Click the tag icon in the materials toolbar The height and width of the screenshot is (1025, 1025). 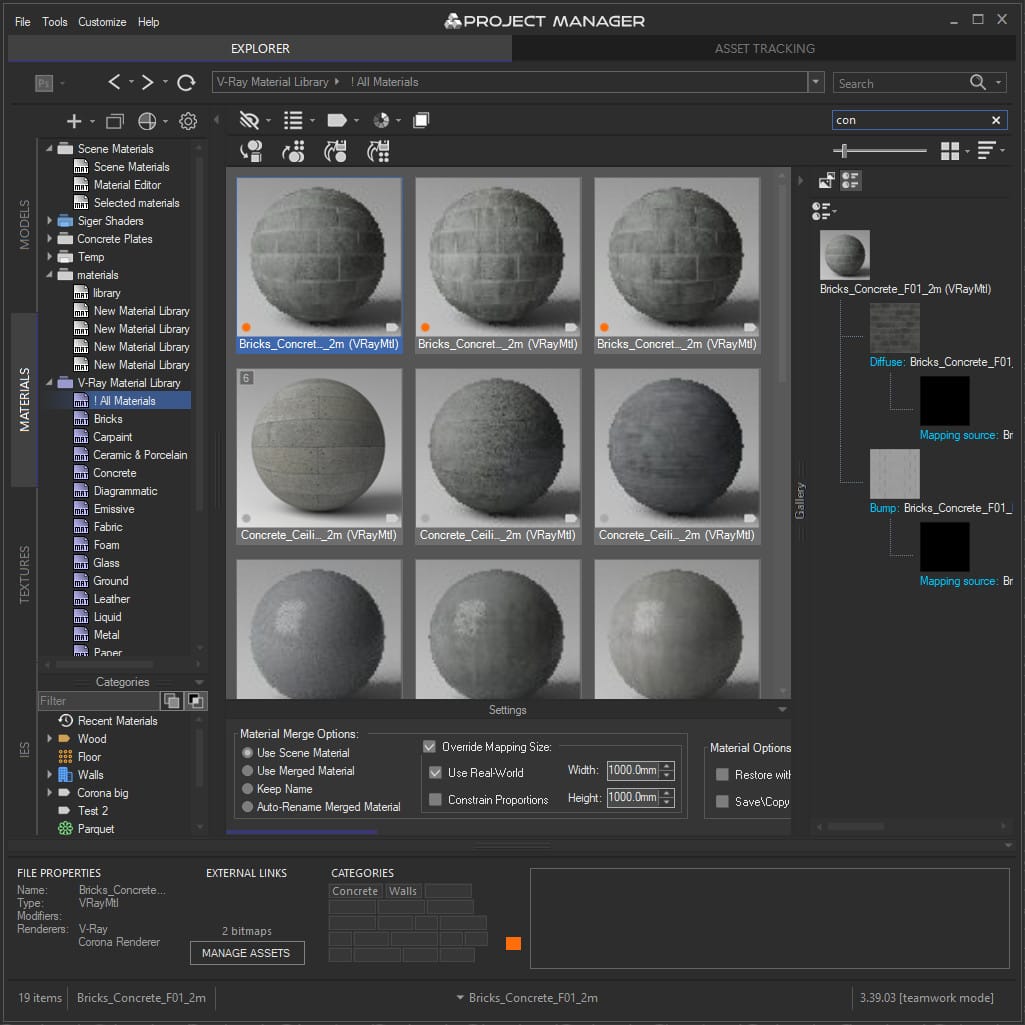click(x=337, y=120)
